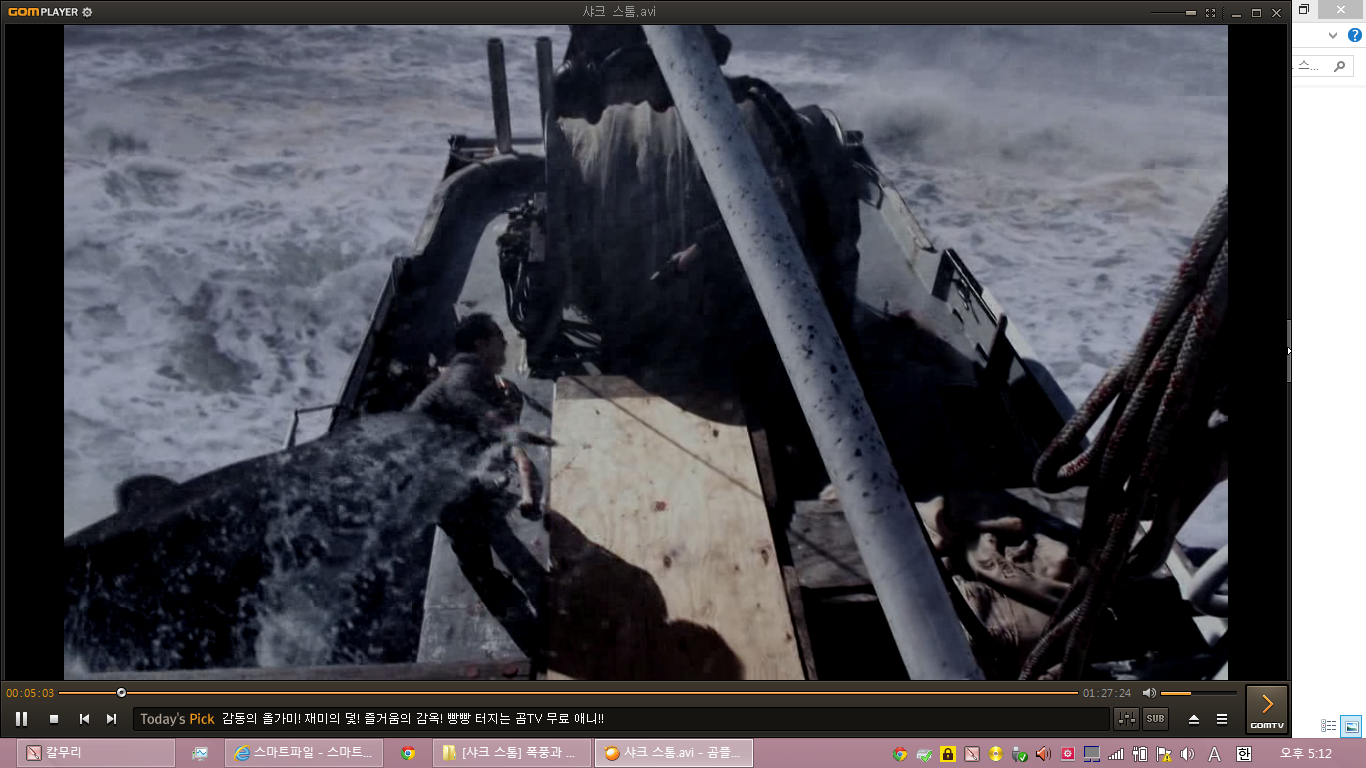Switch to the 스마트파일 Internet Explorer taskbar window
1366x768 pixels.
[x=303, y=753]
